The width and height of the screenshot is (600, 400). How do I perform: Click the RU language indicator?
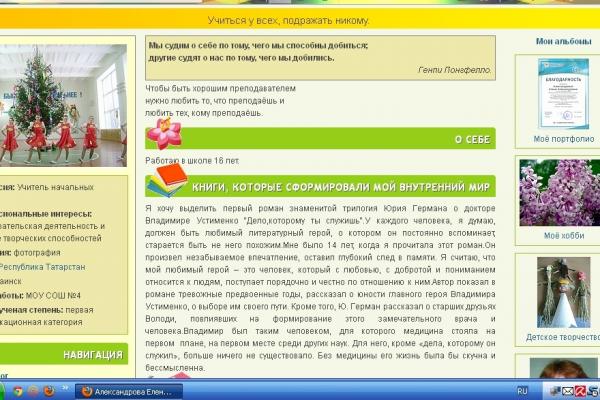pyautogui.click(x=522, y=391)
